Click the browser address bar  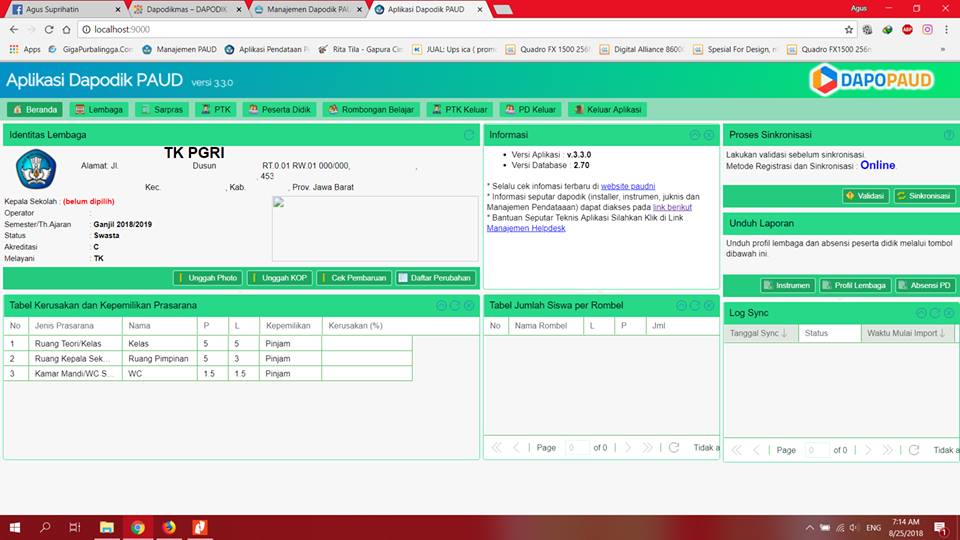(x=465, y=29)
